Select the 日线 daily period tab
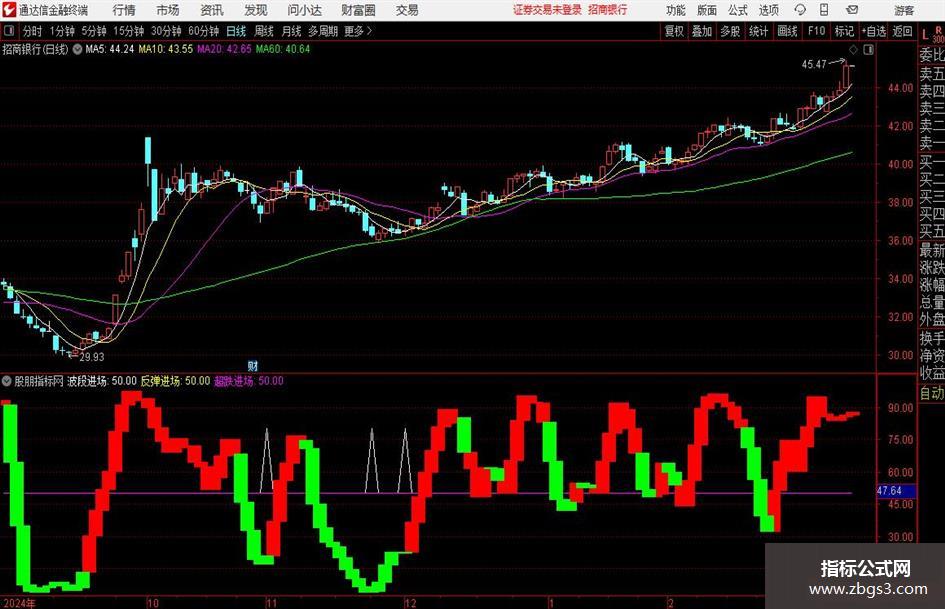This screenshot has height=609, width=945. 236,31
